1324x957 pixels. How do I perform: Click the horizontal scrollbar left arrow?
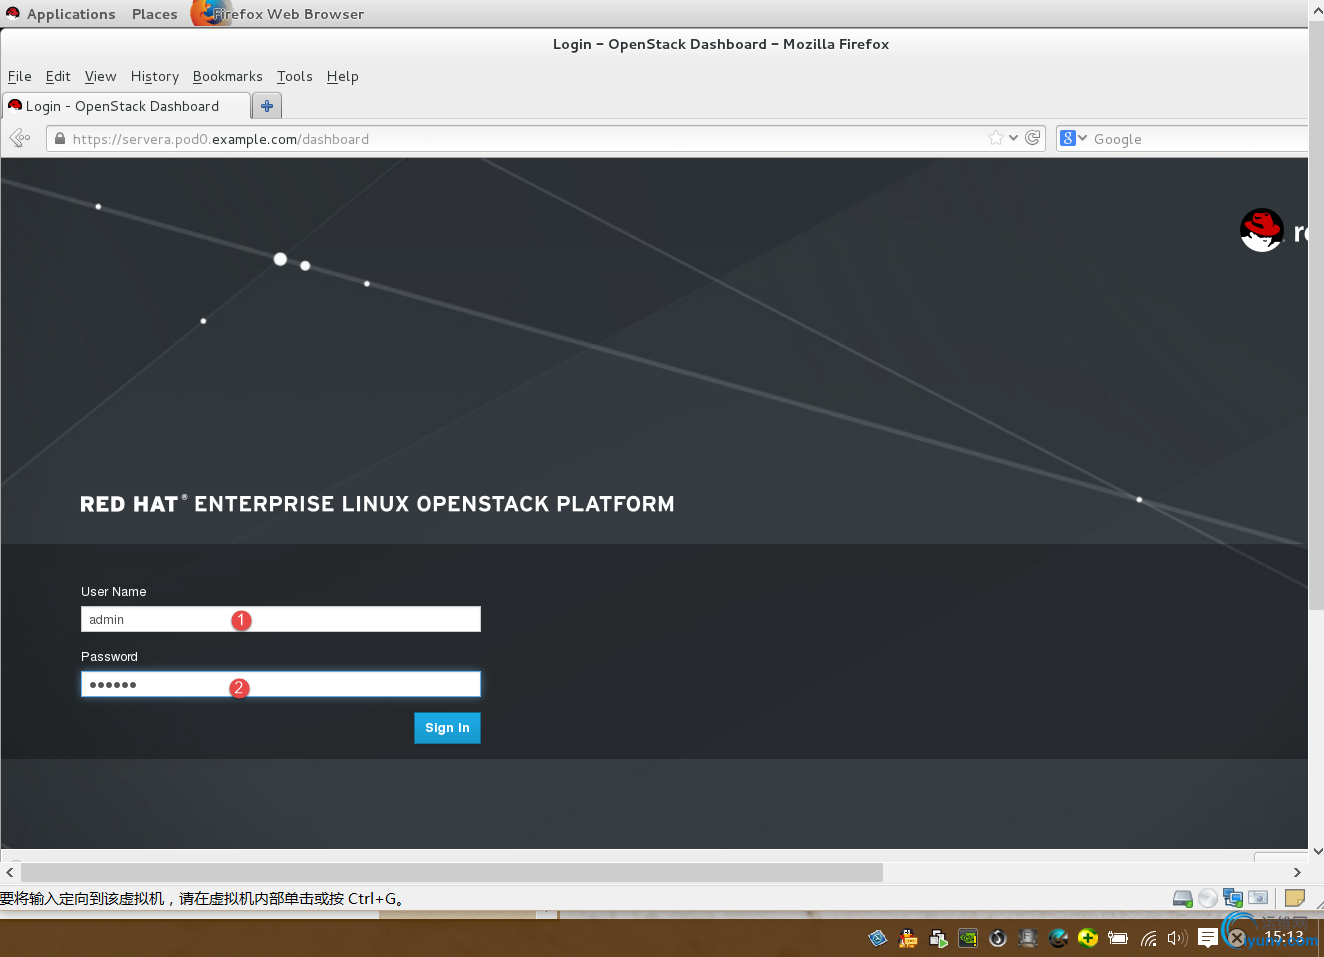click(10, 872)
